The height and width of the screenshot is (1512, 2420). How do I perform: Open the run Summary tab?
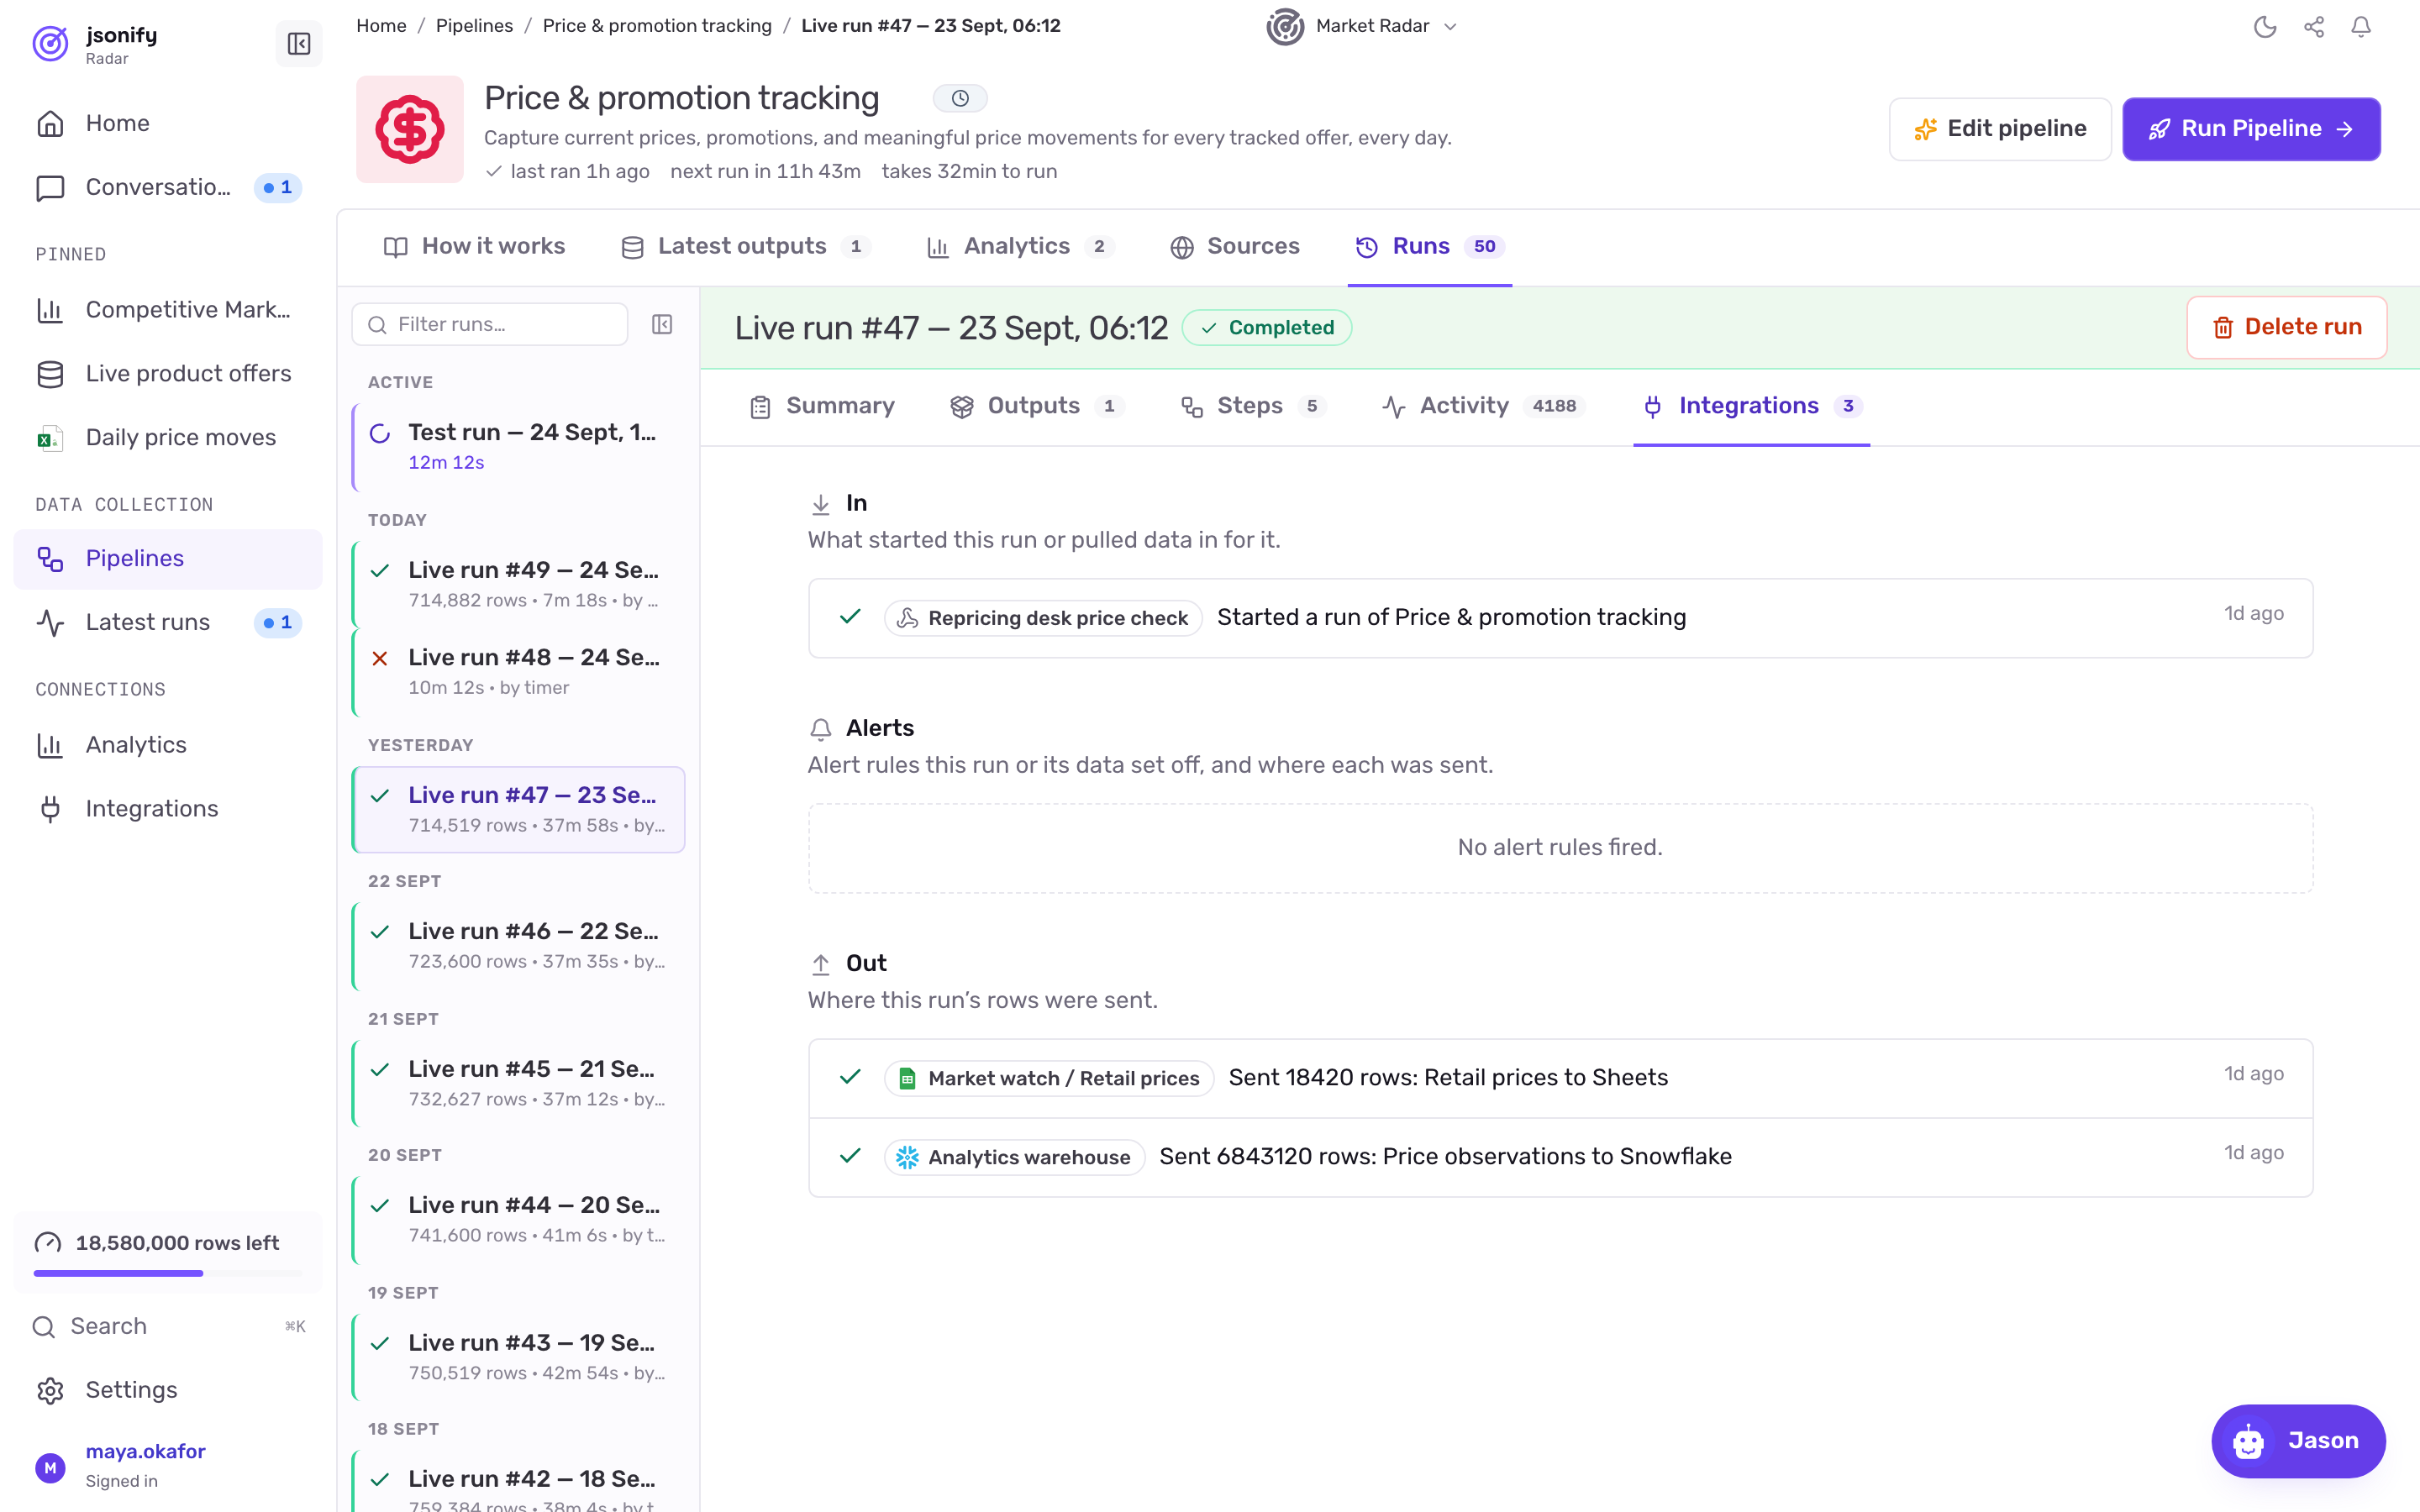click(822, 406)
